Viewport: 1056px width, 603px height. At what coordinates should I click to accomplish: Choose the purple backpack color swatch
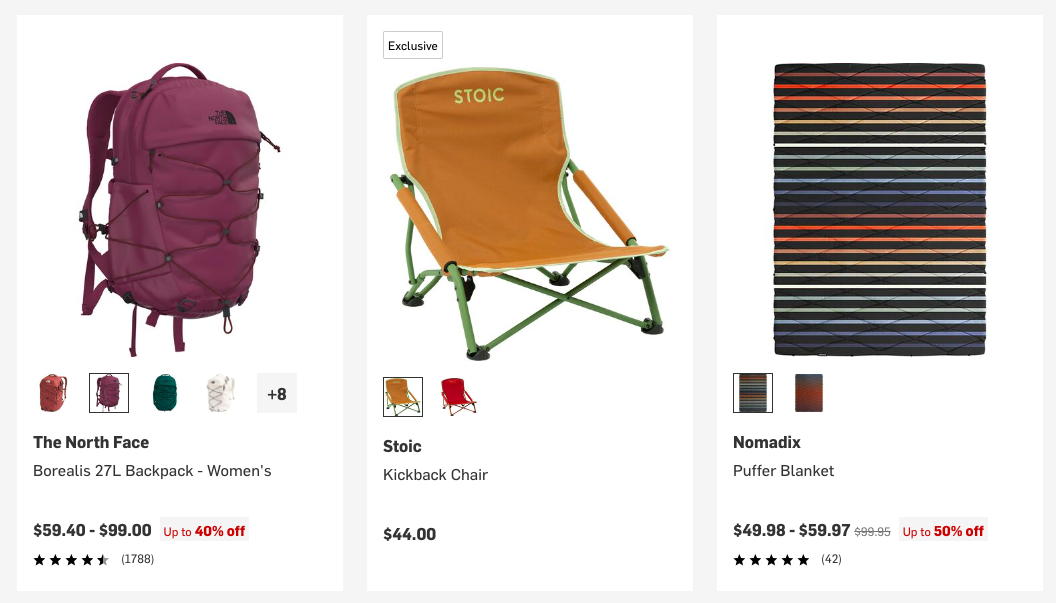pyautogui.click(x=109, y=393)
